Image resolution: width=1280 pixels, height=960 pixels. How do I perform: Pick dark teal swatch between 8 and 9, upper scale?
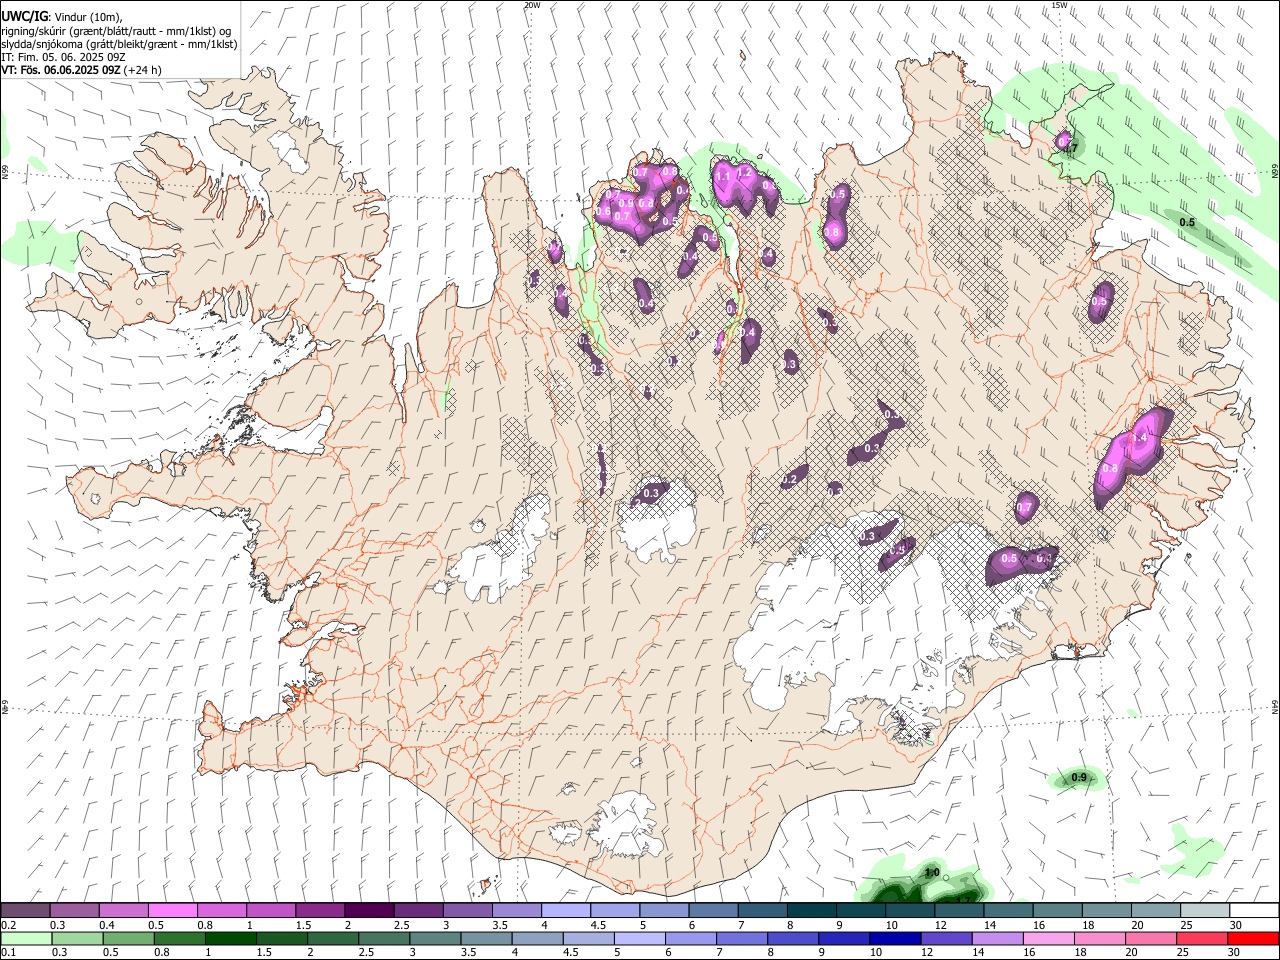tap(811, 911)
